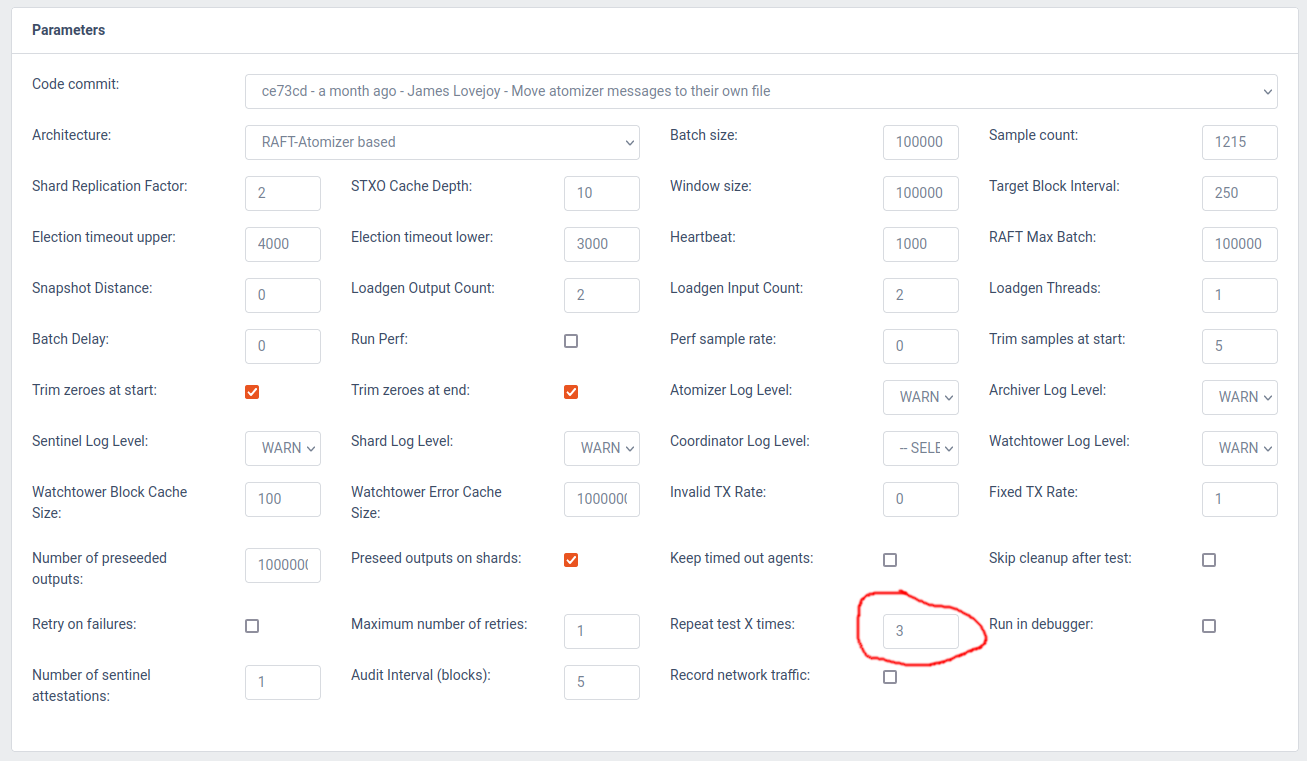
Task: Click the Batch size input field
Action: click(x=921, y=142)
